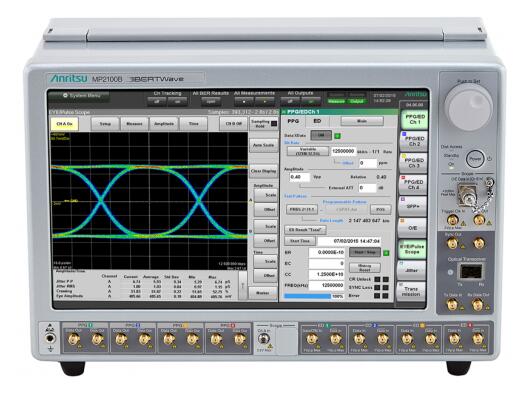
Task: Click the Clear Display button
Action: click(263, 171)
